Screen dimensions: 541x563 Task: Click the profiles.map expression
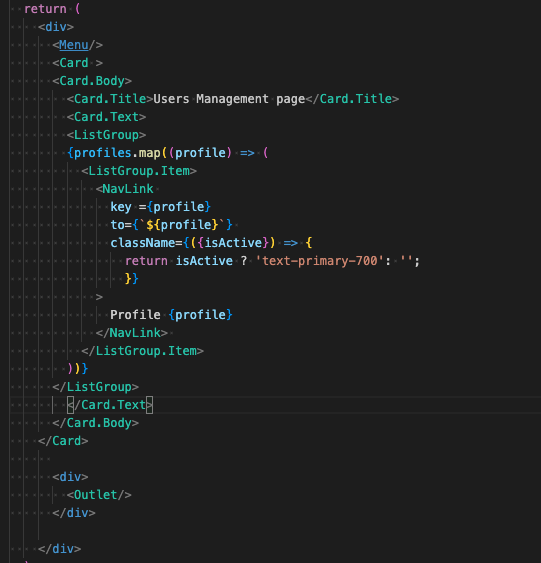click(x=167, y=153)
